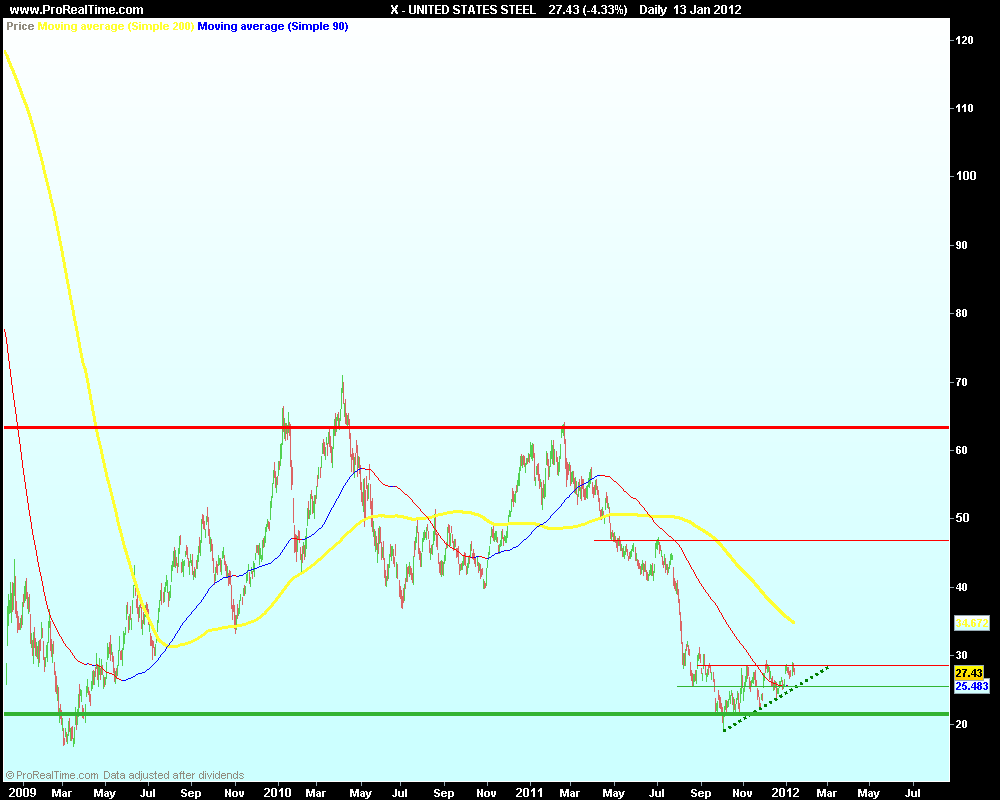
Task: Click the '13 Jan 2012' date label
Action: pos(707,10)
